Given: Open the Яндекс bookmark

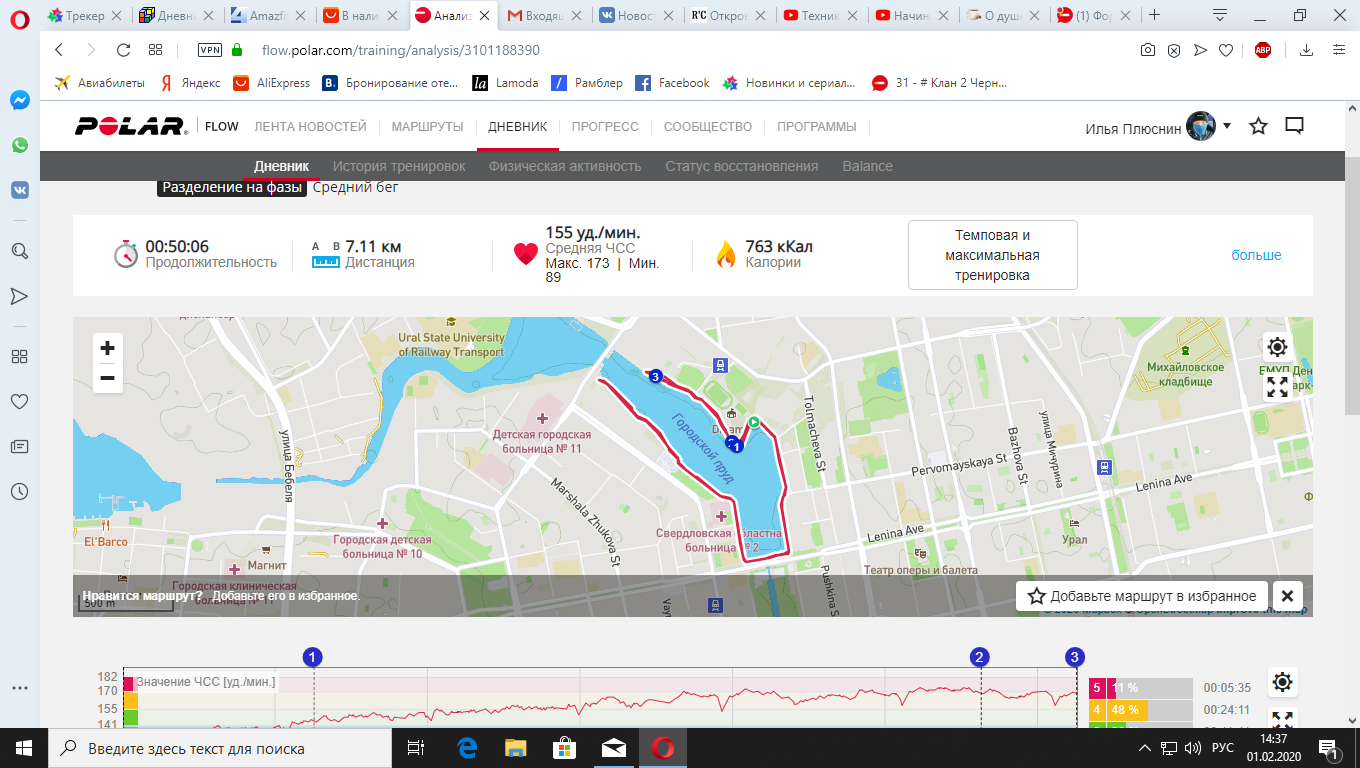Looking at the screenshot, I should click(x=190, y=83).
